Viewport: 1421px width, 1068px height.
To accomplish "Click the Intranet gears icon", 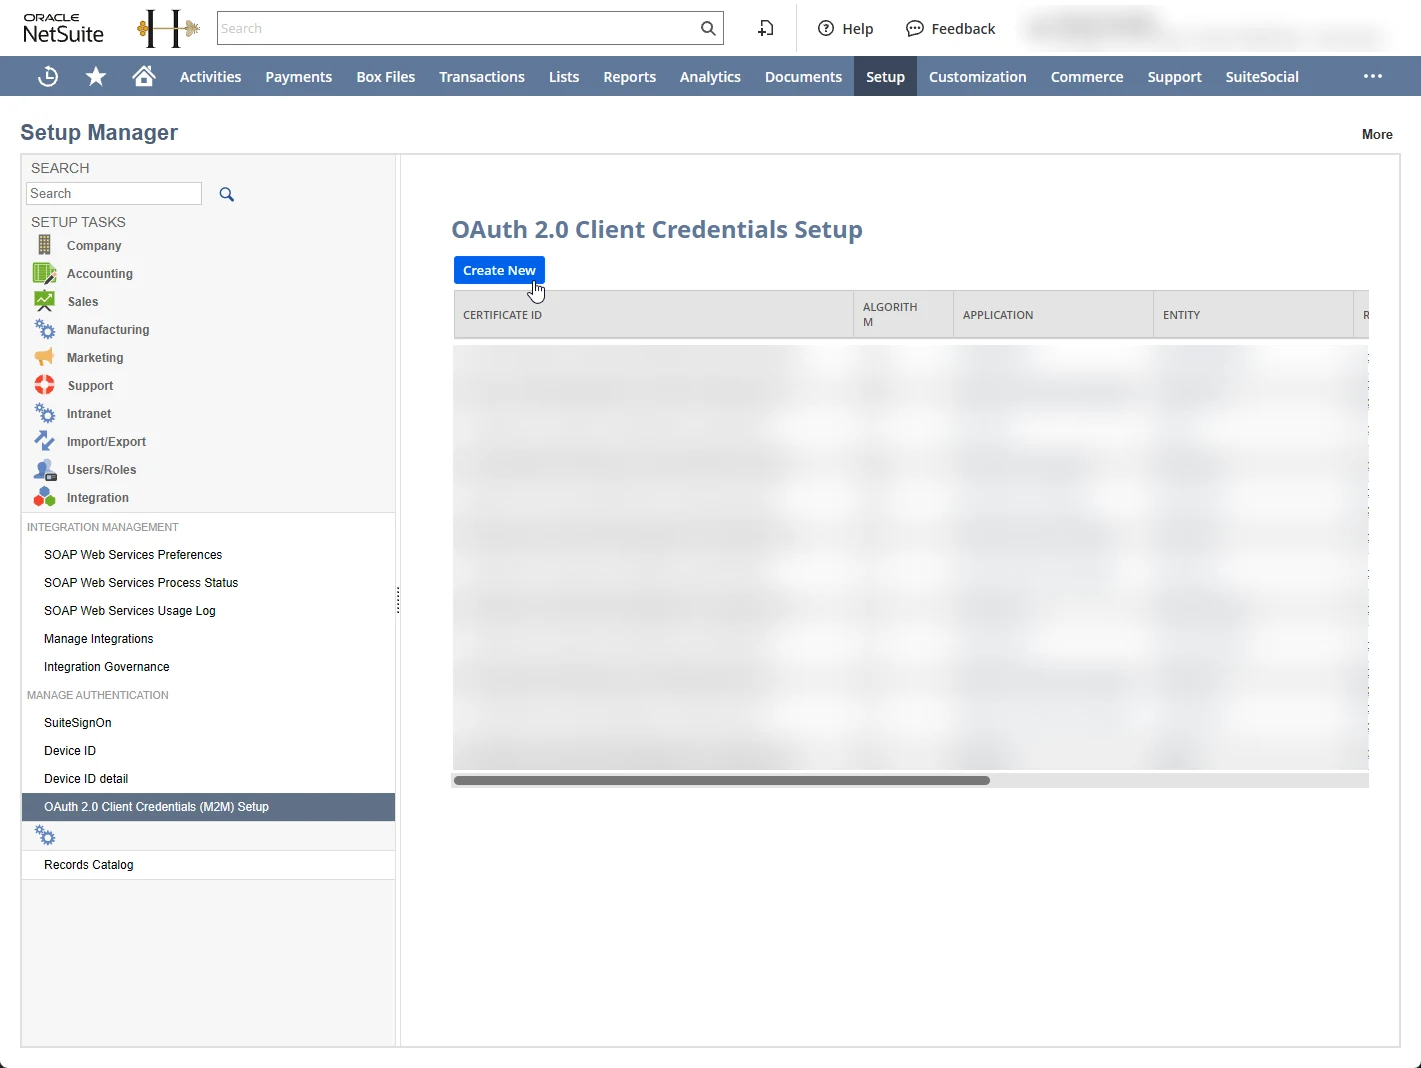I will (45, 413).
